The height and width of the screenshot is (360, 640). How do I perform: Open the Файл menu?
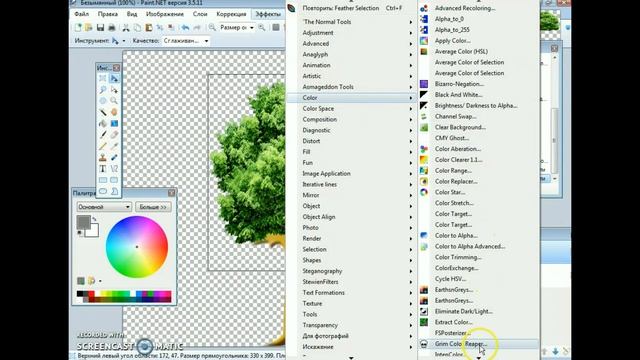82,14
